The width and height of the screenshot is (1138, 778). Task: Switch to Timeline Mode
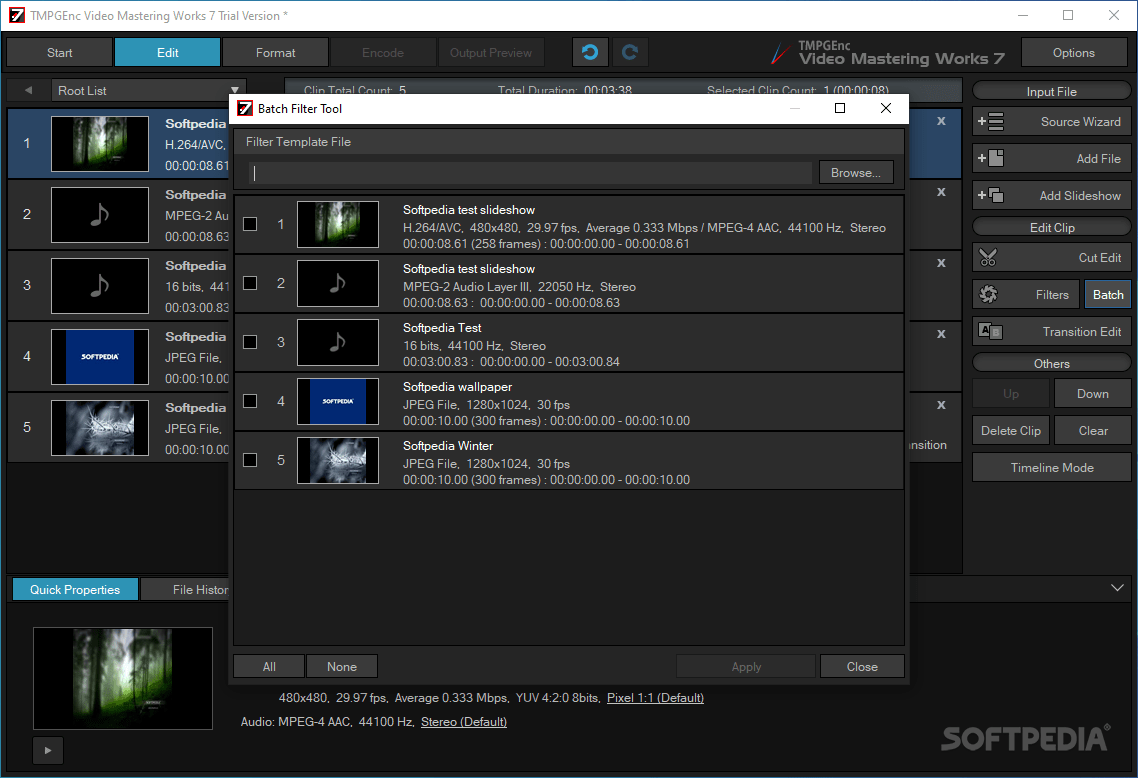click(1052, 467)
